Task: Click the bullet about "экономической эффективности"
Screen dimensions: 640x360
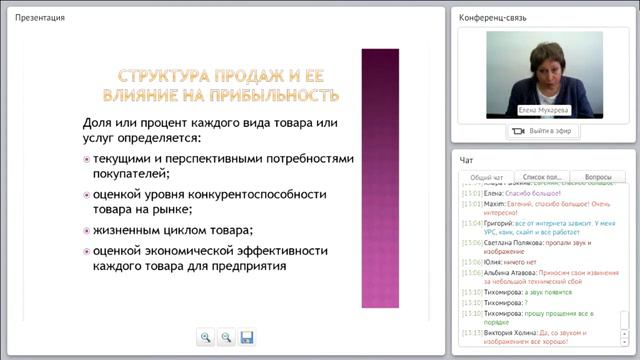Action: pos(211,258)
